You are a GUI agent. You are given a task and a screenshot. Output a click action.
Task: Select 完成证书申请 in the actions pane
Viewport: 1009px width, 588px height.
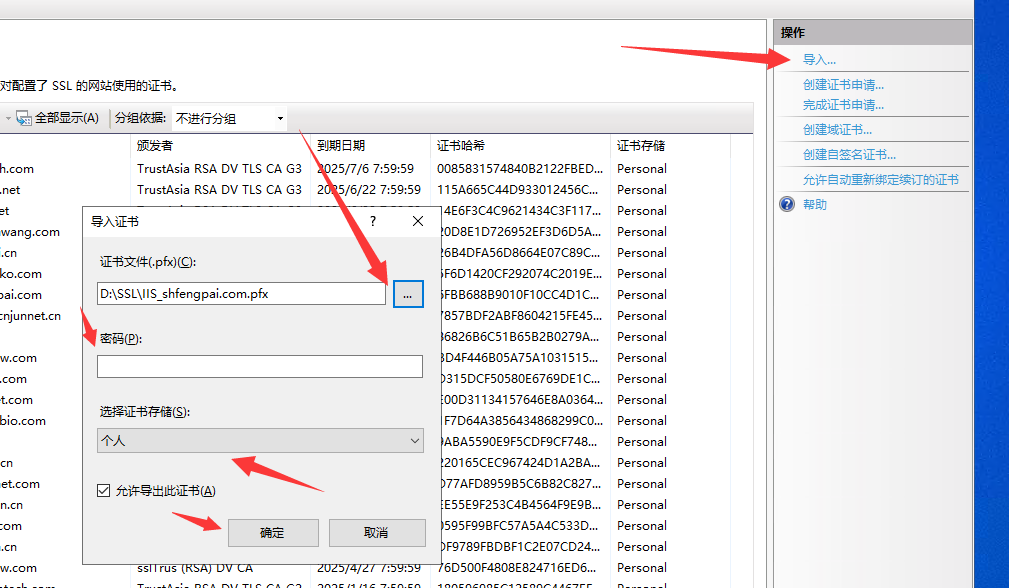point(843,104)
